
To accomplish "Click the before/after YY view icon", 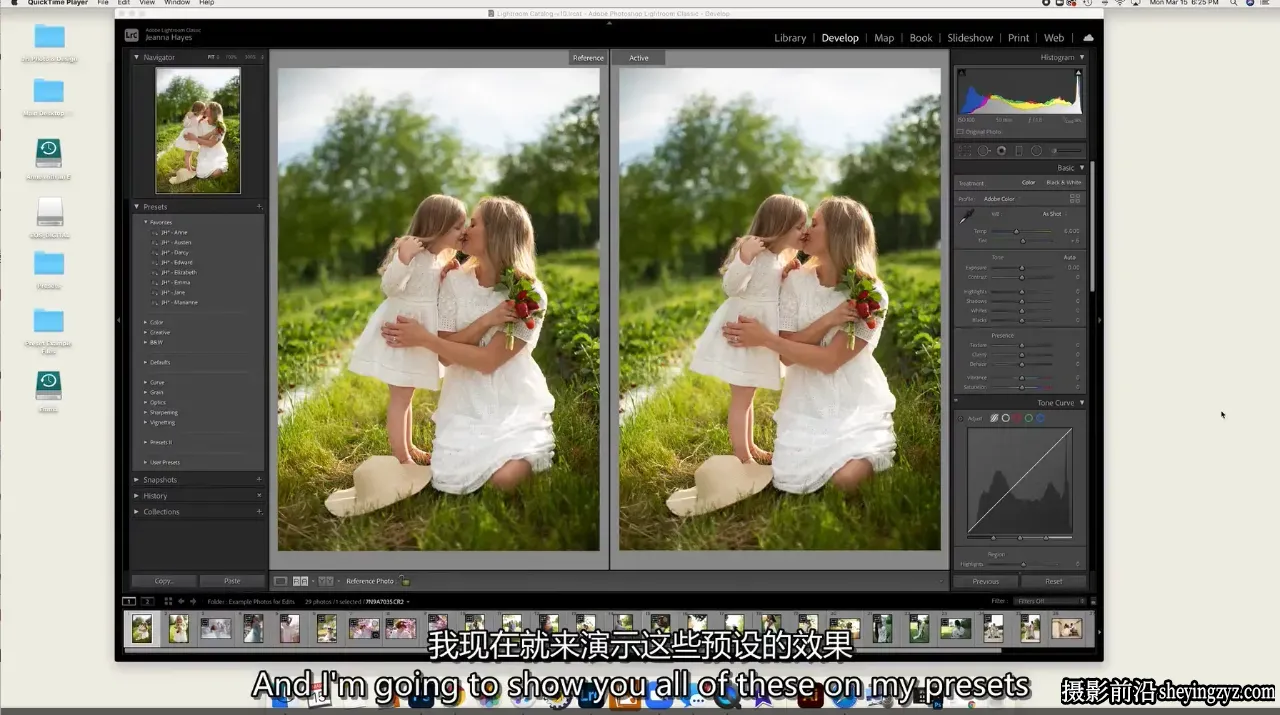I will click(325, 581).
